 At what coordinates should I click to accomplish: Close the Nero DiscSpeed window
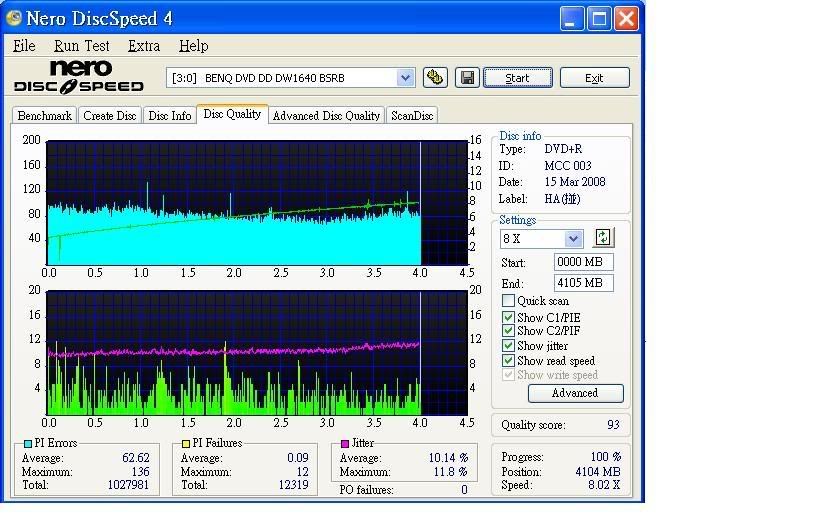coord(626,19)
